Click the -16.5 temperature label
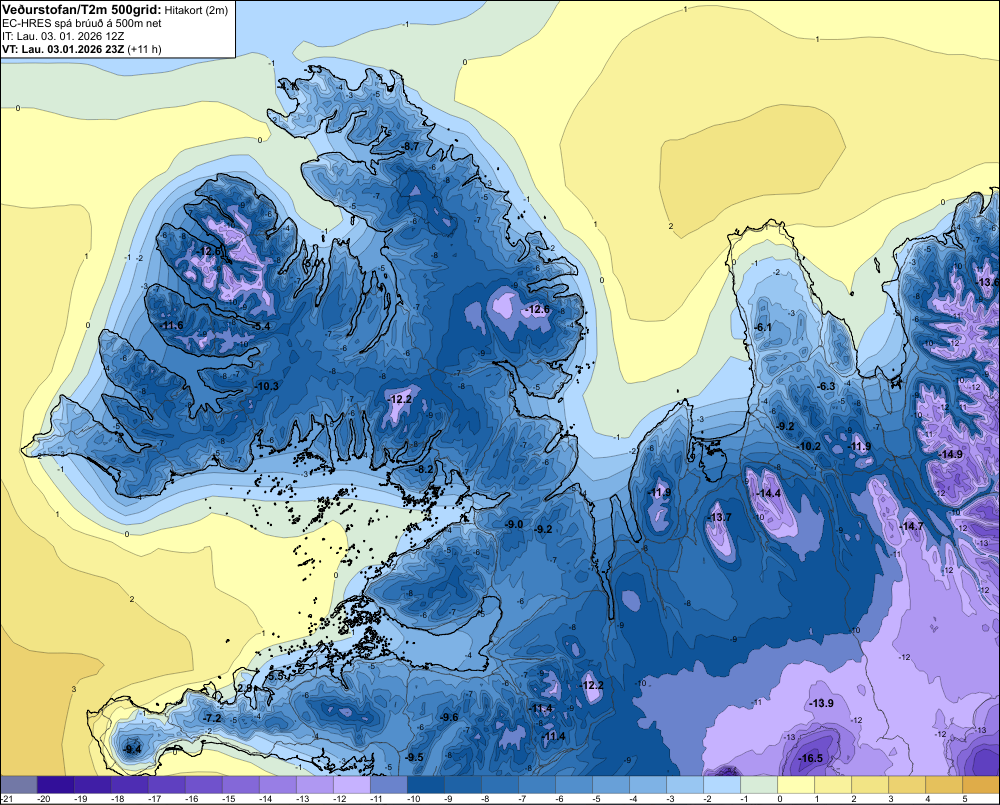Screen dimensions: 1000x805 811,758
